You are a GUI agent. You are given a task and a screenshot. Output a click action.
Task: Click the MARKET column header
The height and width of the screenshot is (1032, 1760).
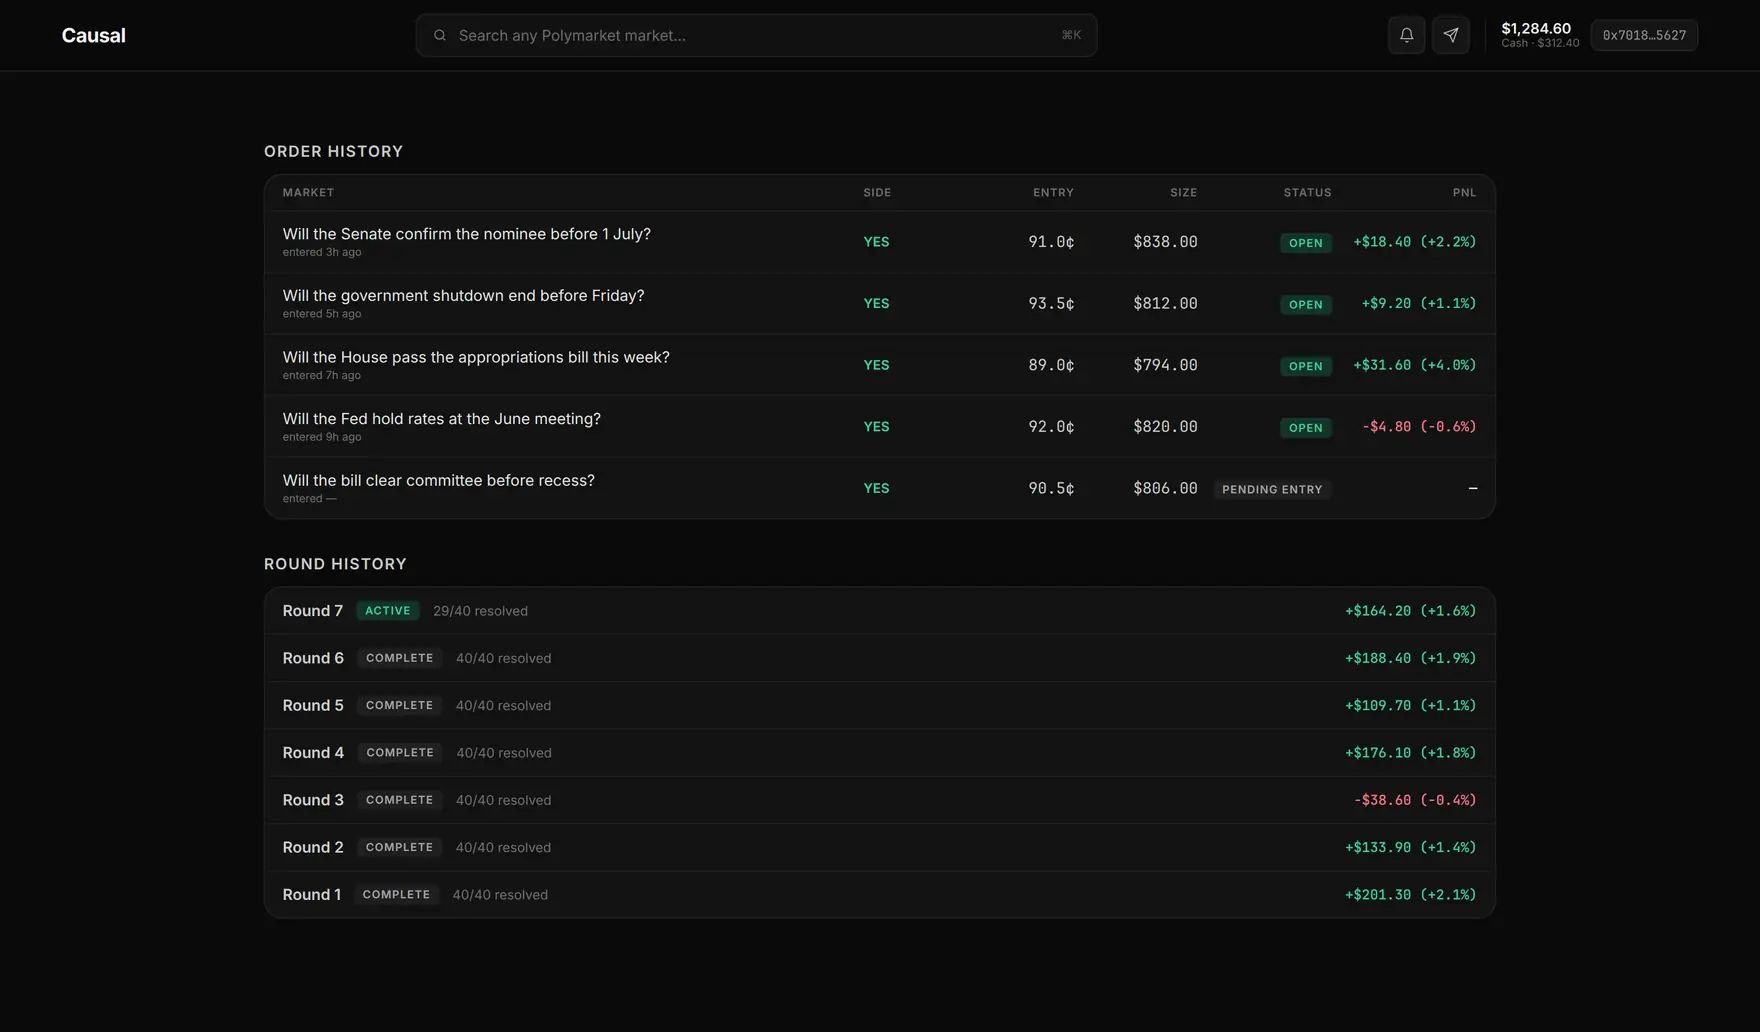pos(308,192)
